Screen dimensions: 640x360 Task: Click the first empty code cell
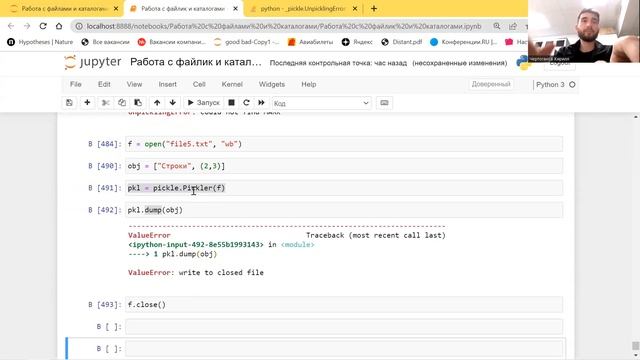pyautogui.click(x=344, y=327)
